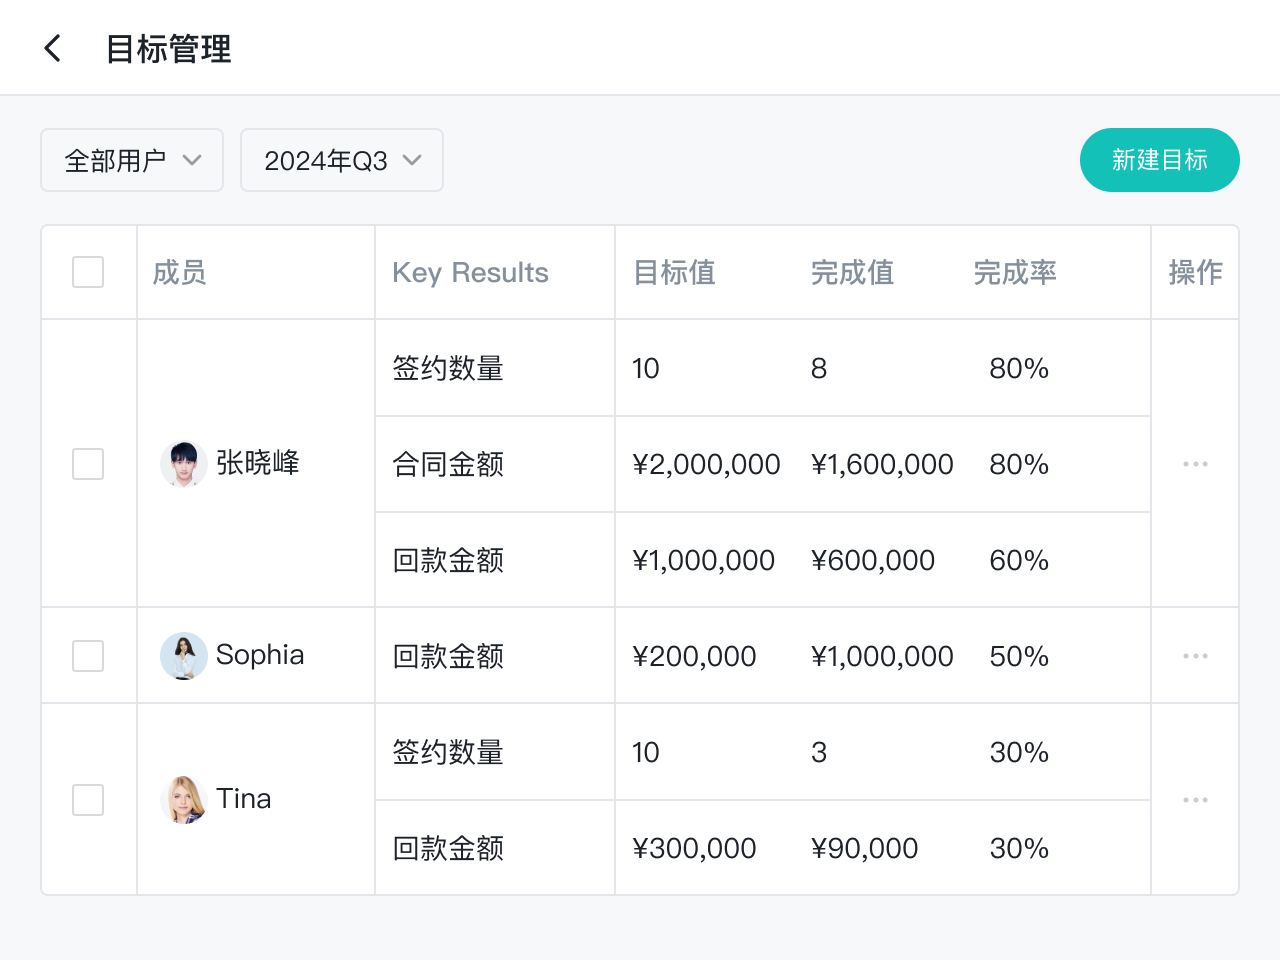Click 张晓峰's avatar photo

[183, 464]
